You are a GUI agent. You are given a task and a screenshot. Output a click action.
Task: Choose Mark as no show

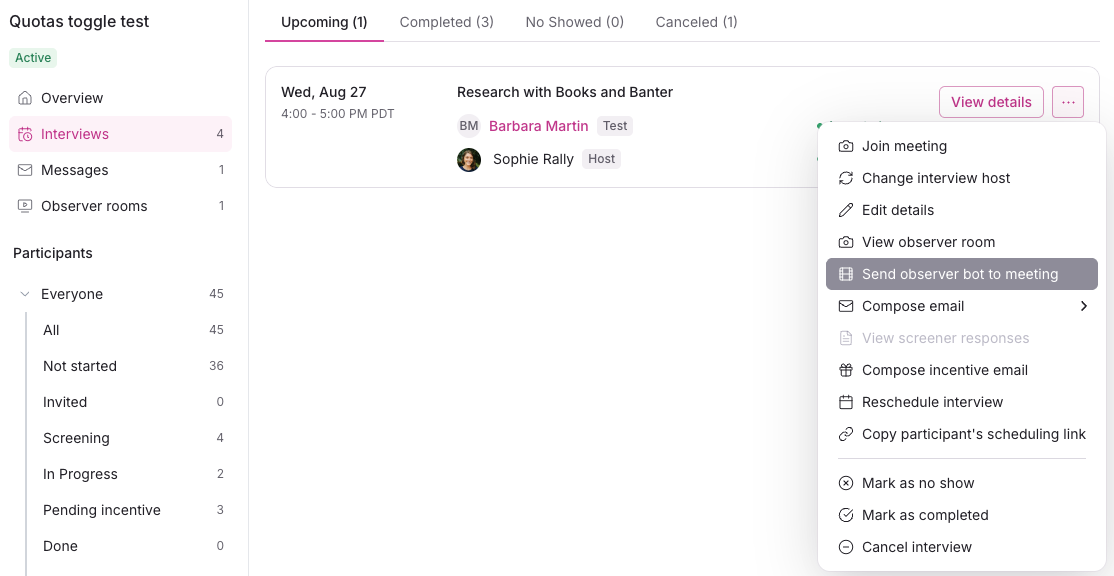pos(918,483)
